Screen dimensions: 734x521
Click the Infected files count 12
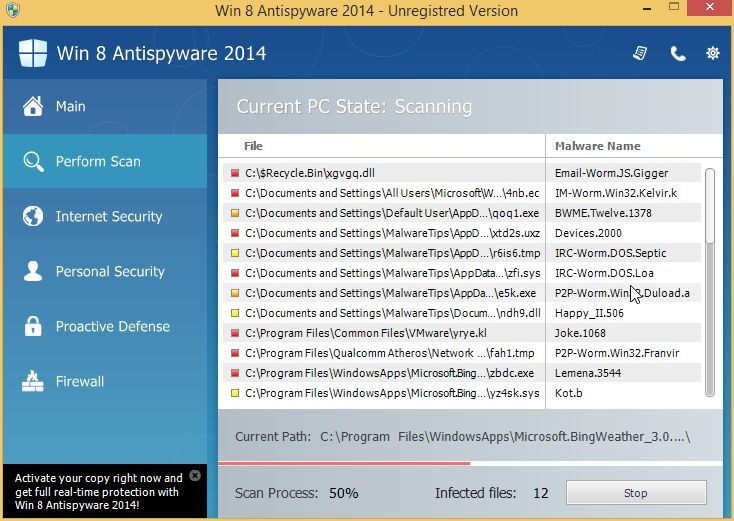[x=541, y=493]
